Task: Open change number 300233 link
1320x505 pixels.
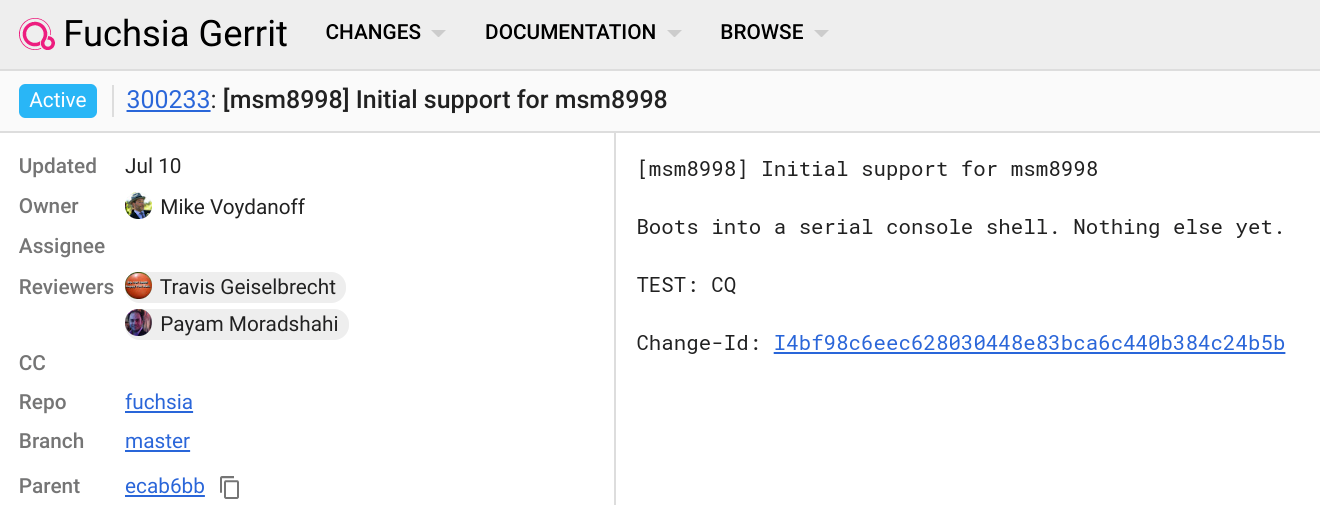Action: (x=168, y=100)
